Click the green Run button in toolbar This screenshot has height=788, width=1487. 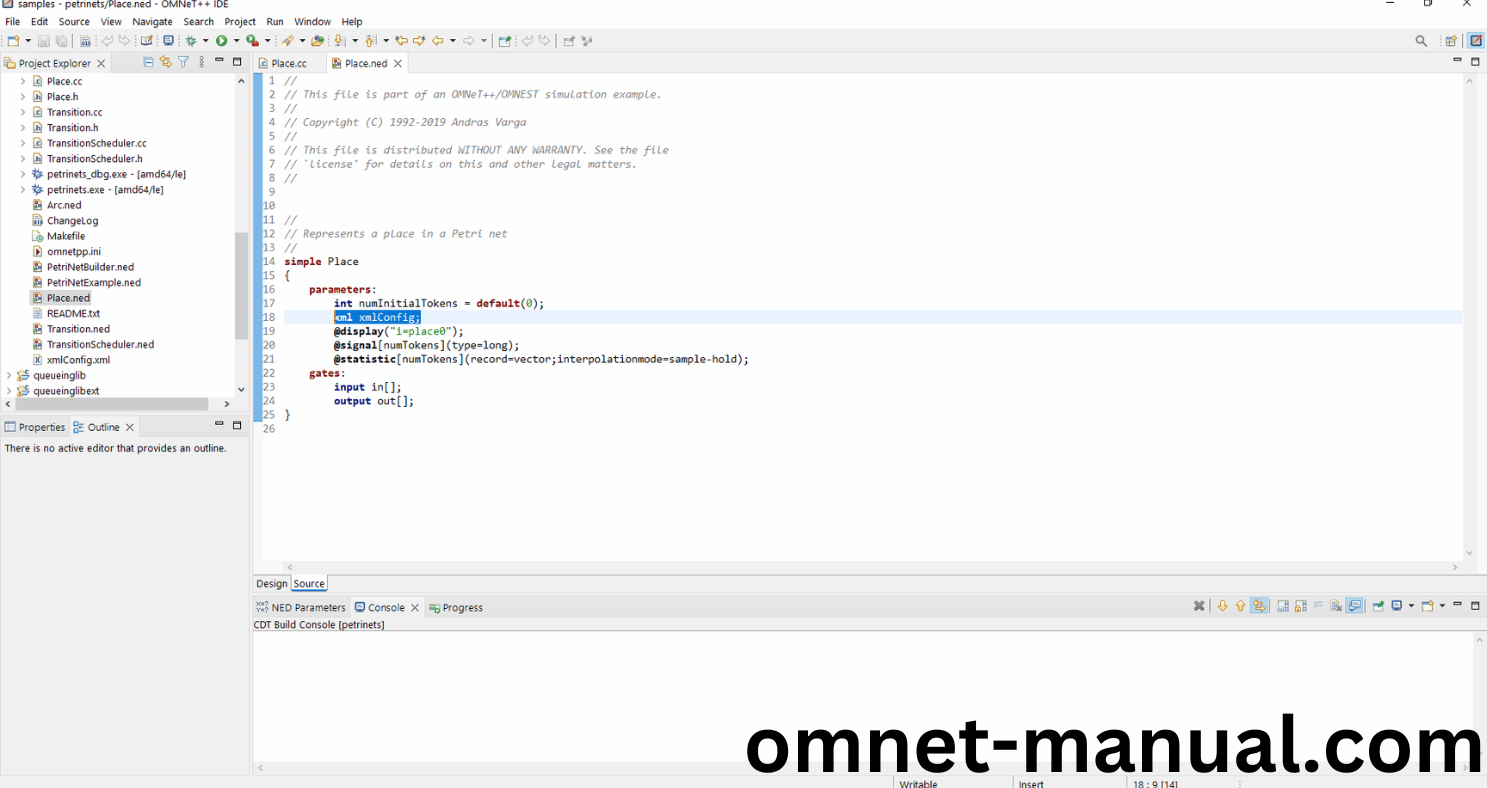pos(221,41)
